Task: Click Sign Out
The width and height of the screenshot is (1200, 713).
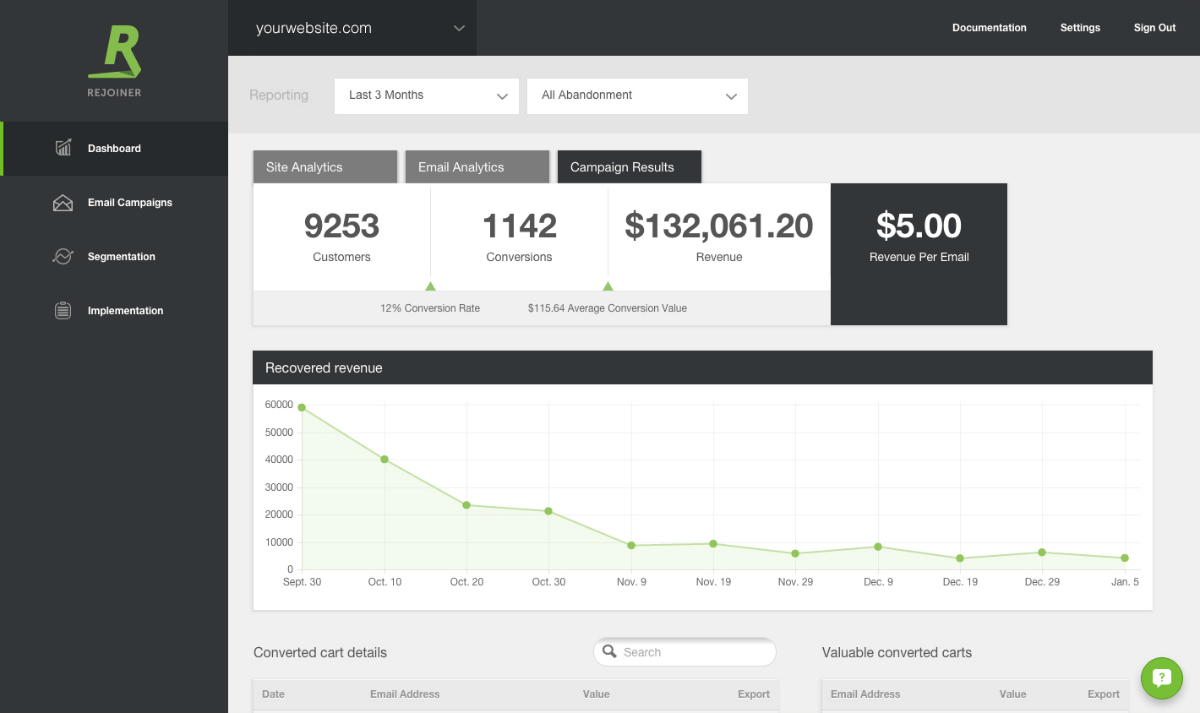Action: click(x=1154, y=28)
